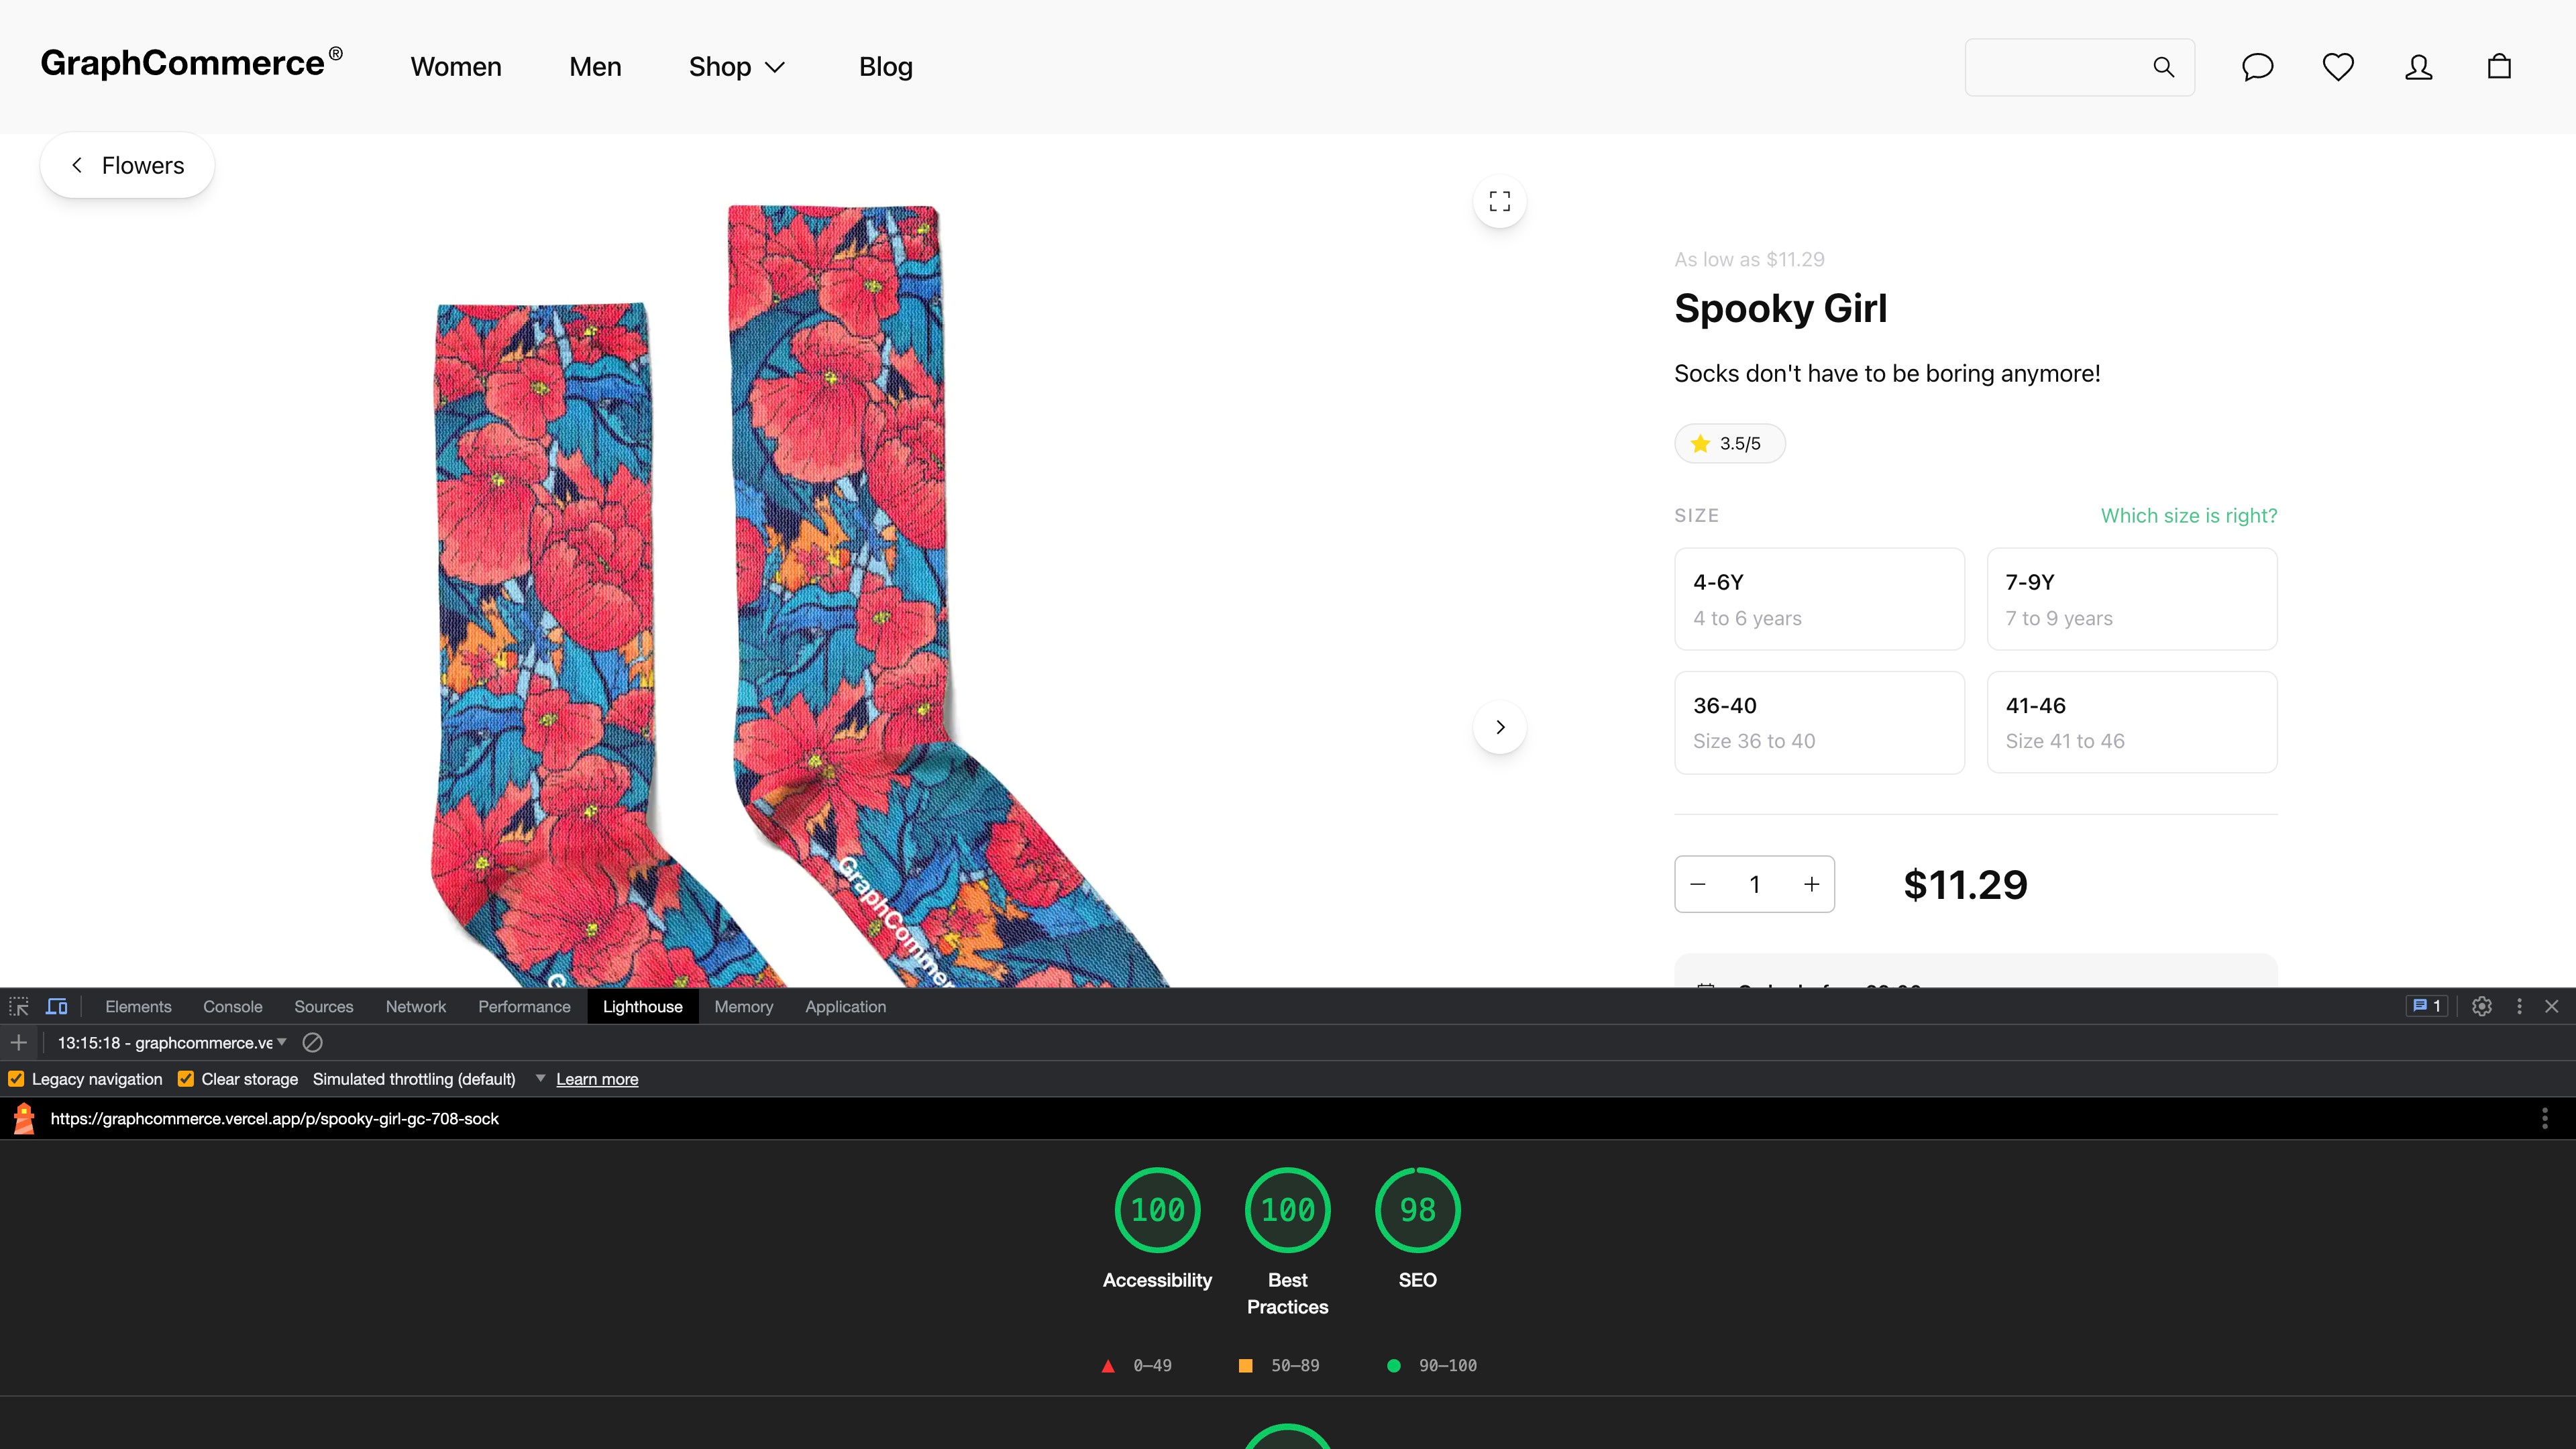Activate the DevTools inspect element picker
Viewport: 2576px width, 1449px height.
[x=19, y=1007]
